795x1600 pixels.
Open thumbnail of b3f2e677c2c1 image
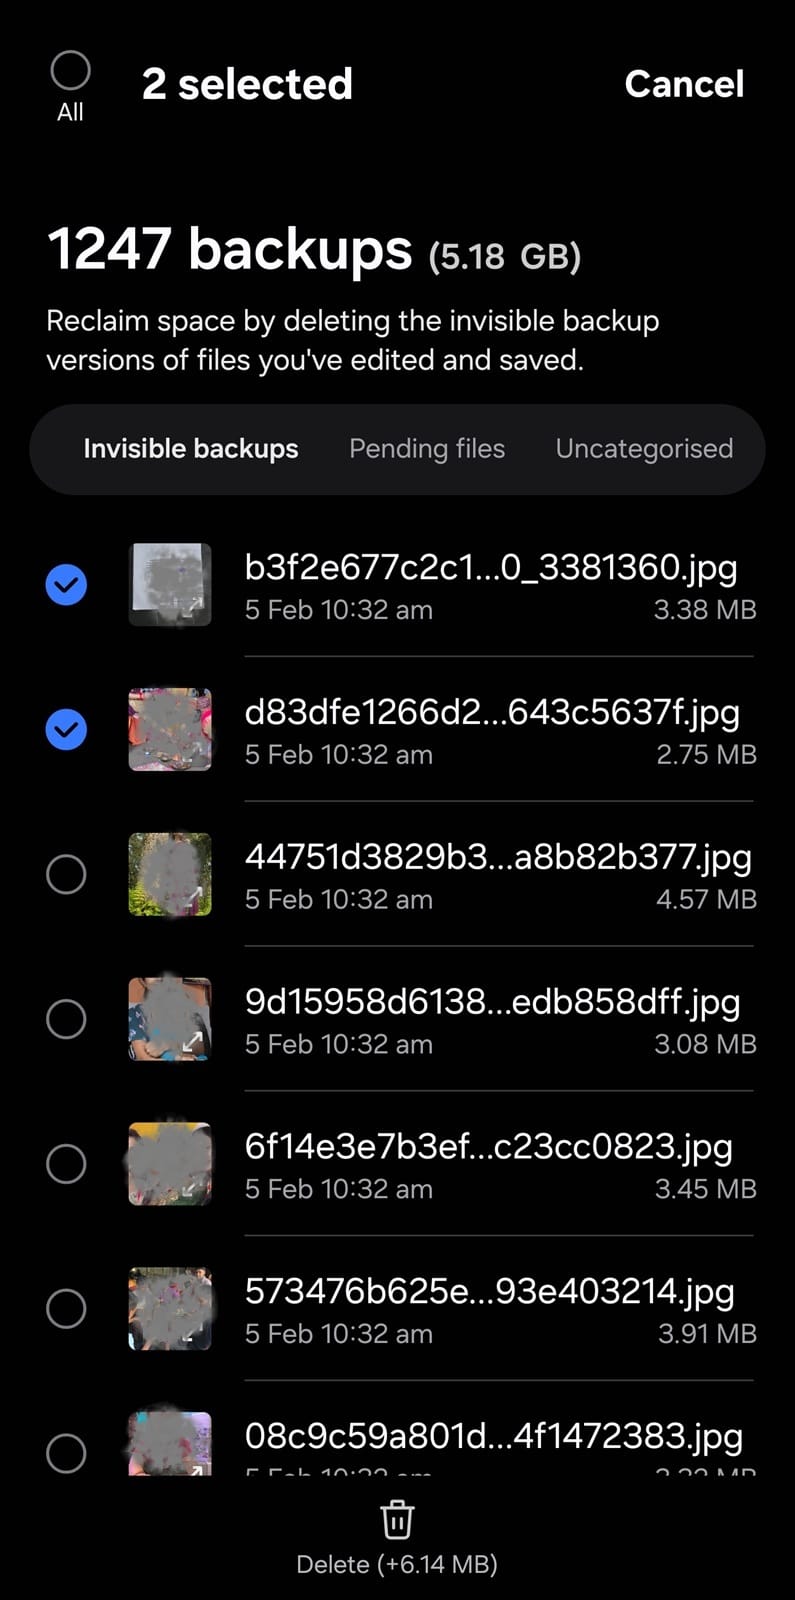coord(170,585)
